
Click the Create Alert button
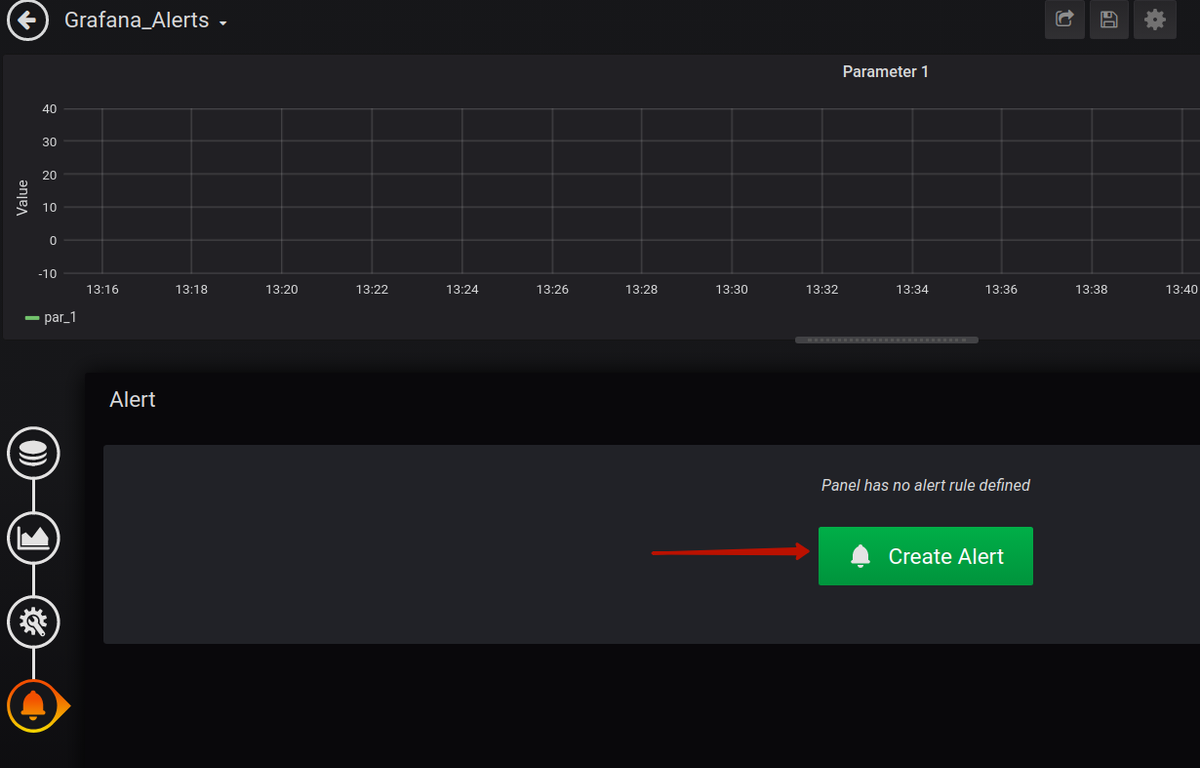(x=925, y=556)
